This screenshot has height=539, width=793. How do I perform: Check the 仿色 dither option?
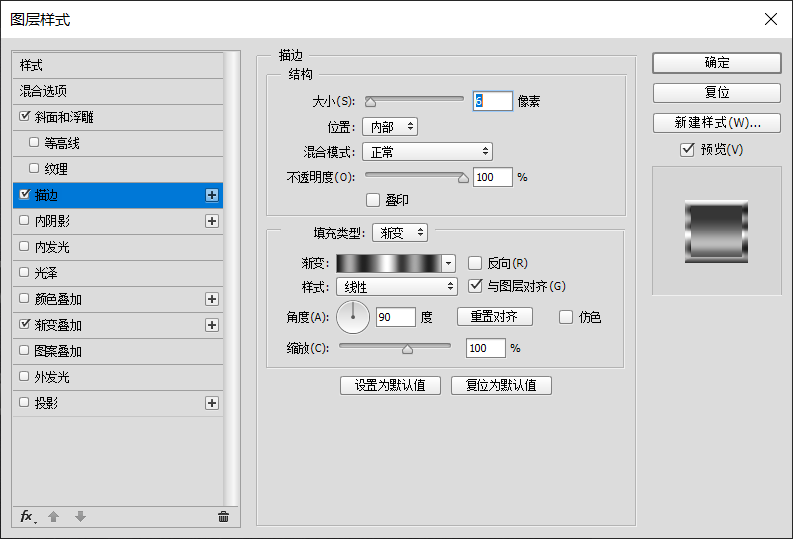pos(566,317)
